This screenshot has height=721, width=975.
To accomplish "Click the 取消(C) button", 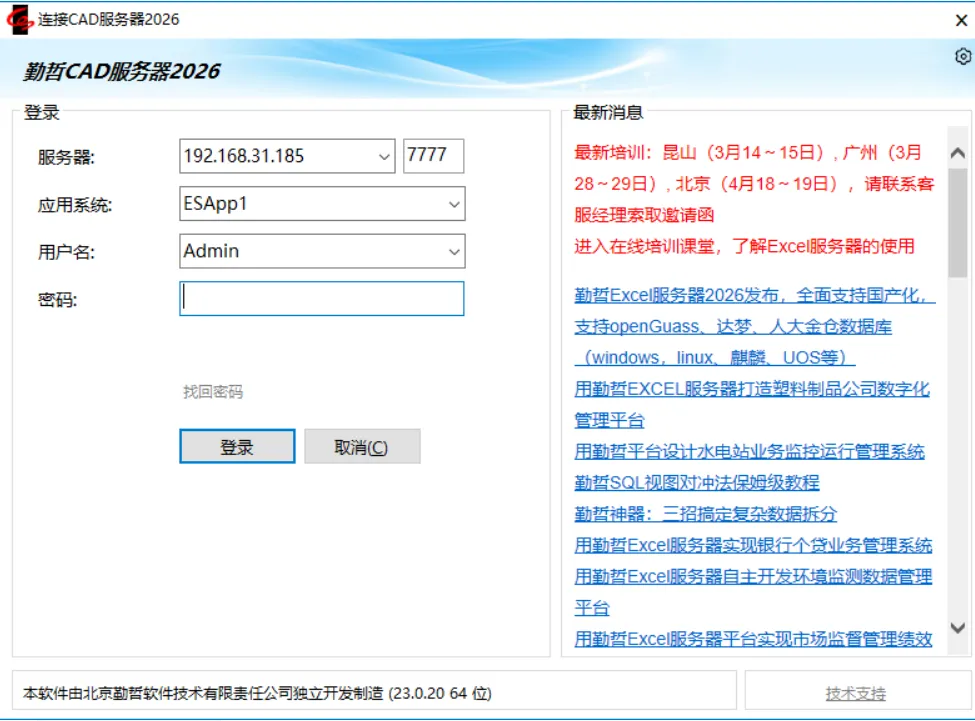I will pos(362,446).
